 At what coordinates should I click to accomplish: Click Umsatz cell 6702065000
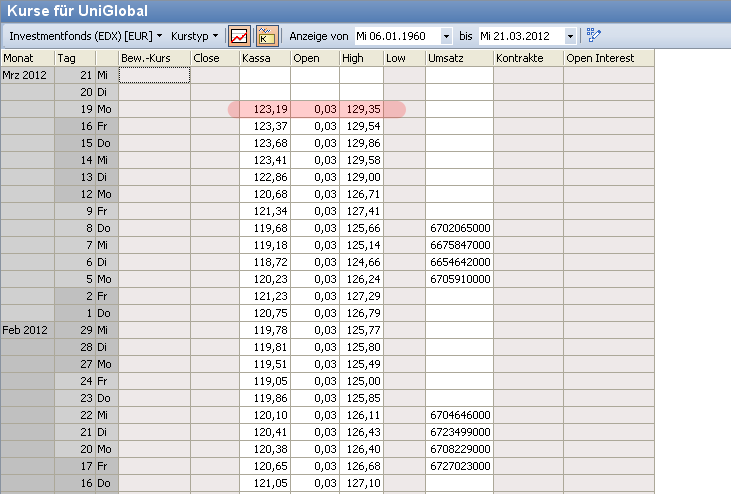pos(457,228)
